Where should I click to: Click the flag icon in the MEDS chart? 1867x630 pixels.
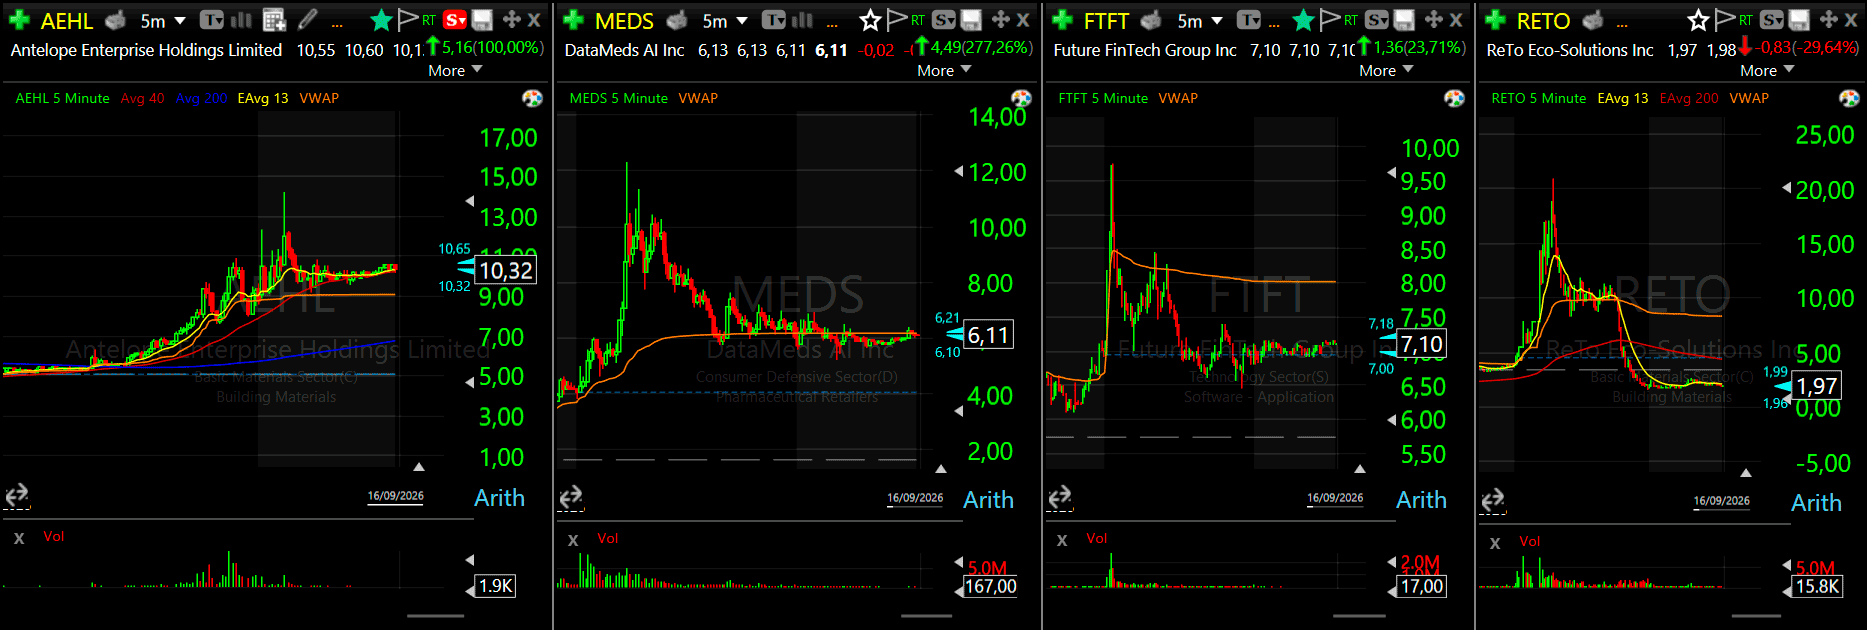click(896, 20)
